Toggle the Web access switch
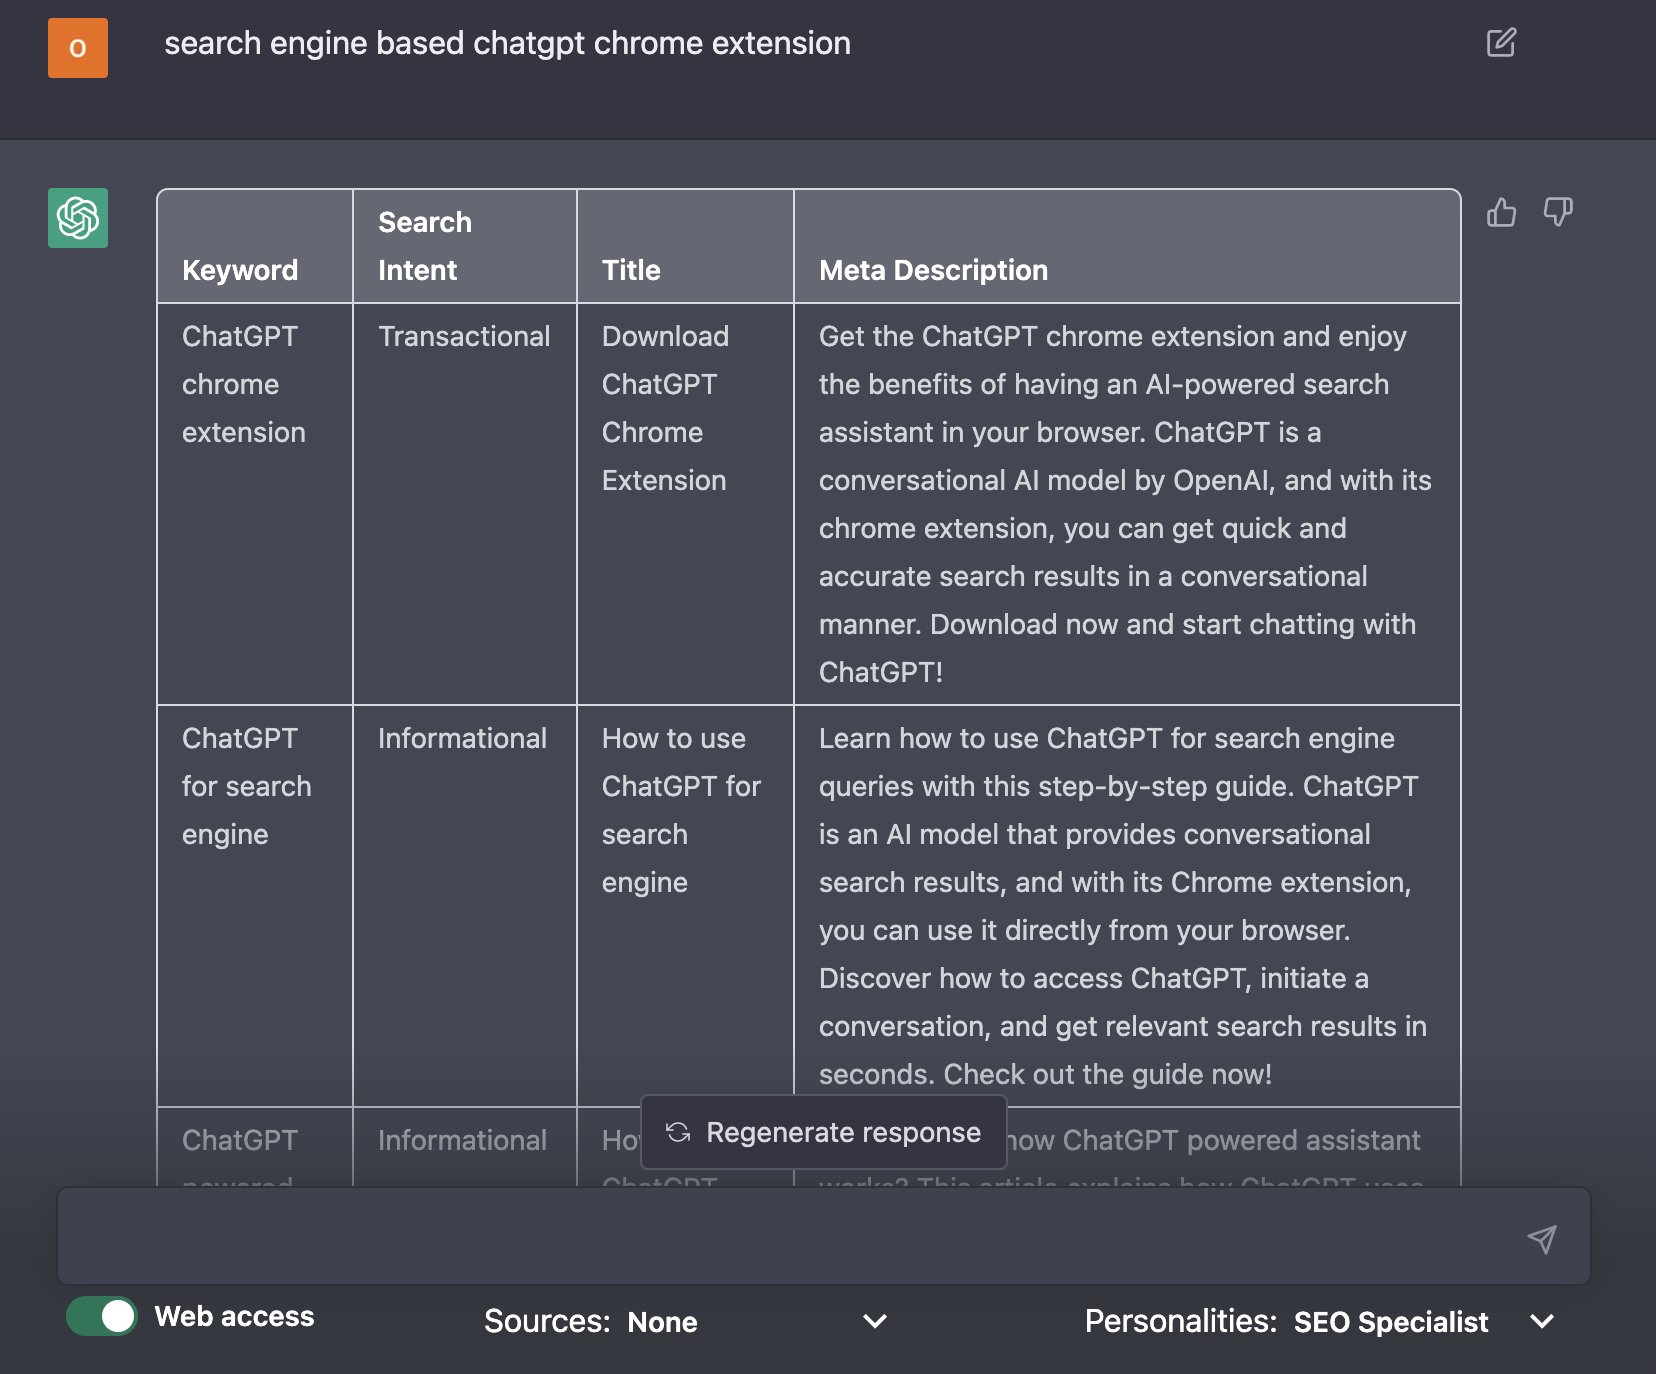 pos(102,1316)
